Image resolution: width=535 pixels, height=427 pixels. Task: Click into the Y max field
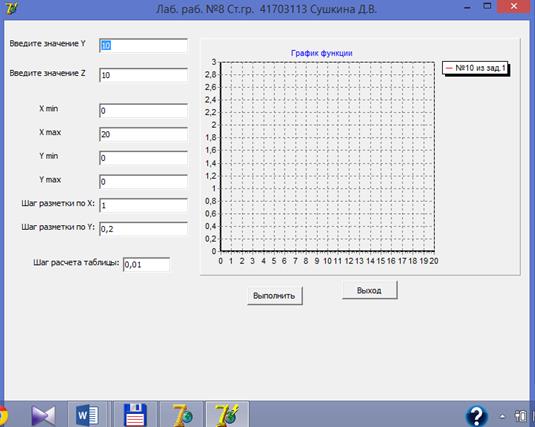coord(143,182)
